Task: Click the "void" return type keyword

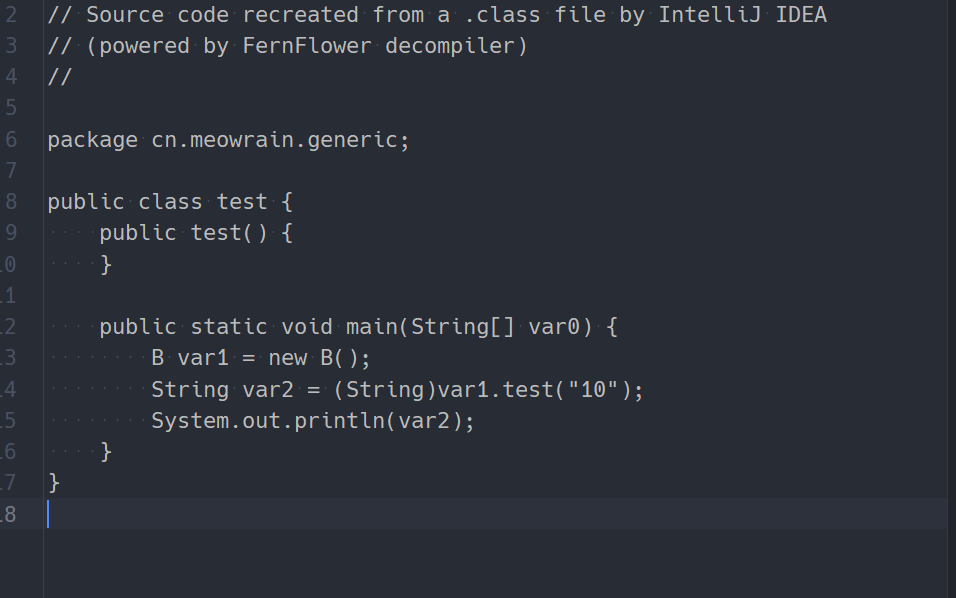Action: tap(307, 327)
